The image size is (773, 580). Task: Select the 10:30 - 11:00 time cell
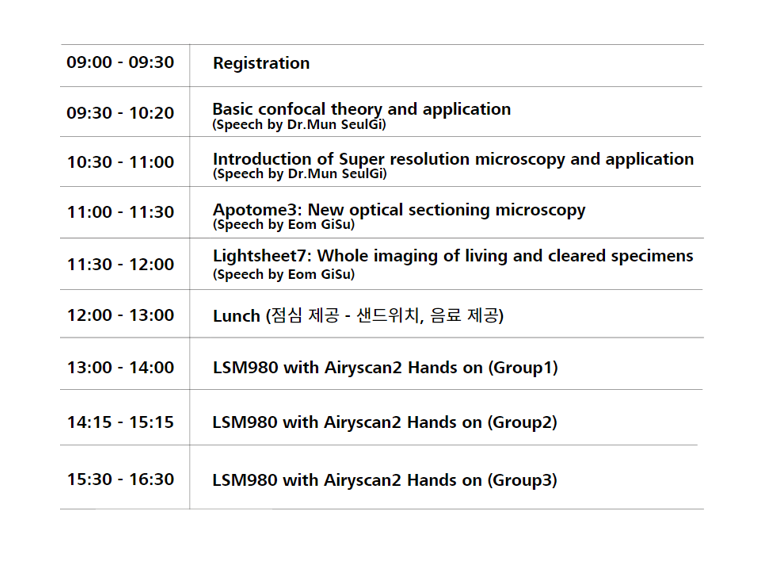[120, 162]
